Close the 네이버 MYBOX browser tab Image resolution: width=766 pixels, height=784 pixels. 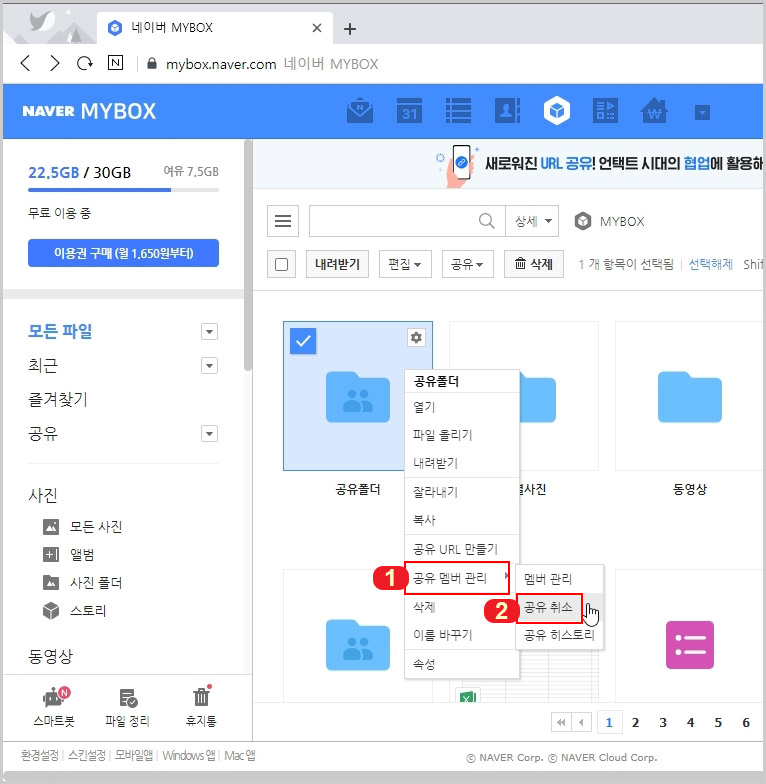tap(316, 28)
